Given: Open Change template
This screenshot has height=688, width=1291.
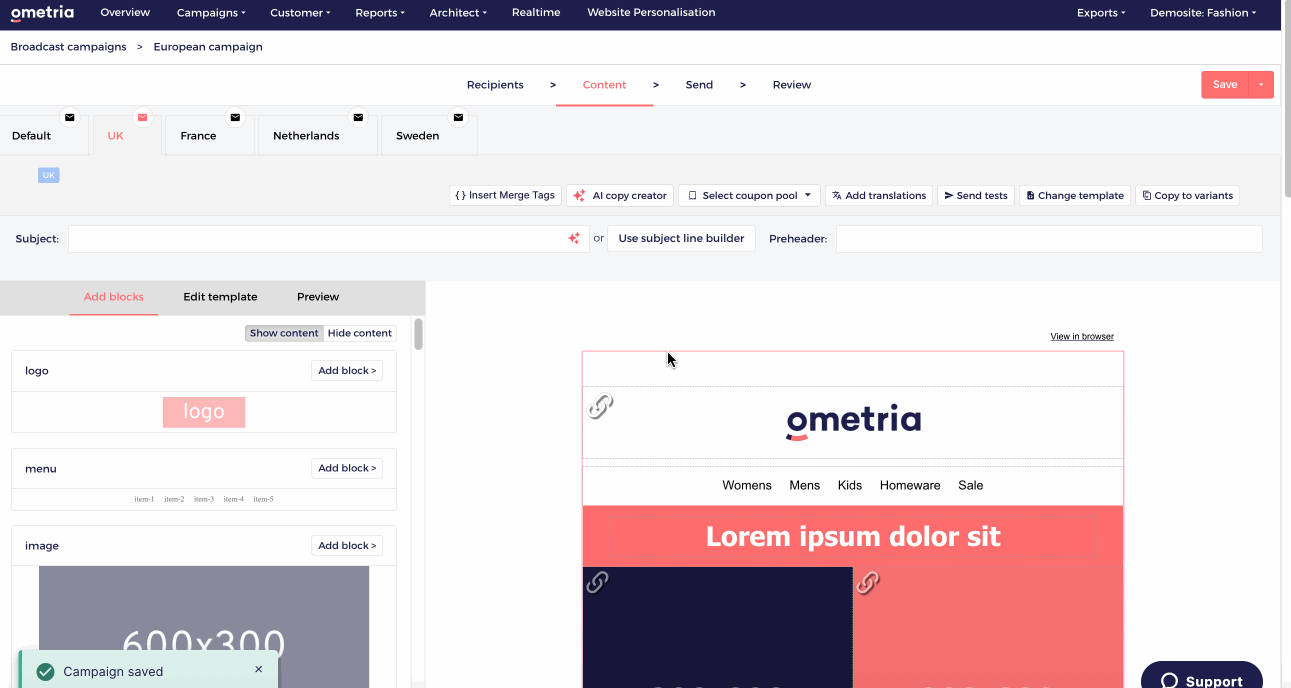Looking at the screenshot, I should click(x=1075, y=195).
